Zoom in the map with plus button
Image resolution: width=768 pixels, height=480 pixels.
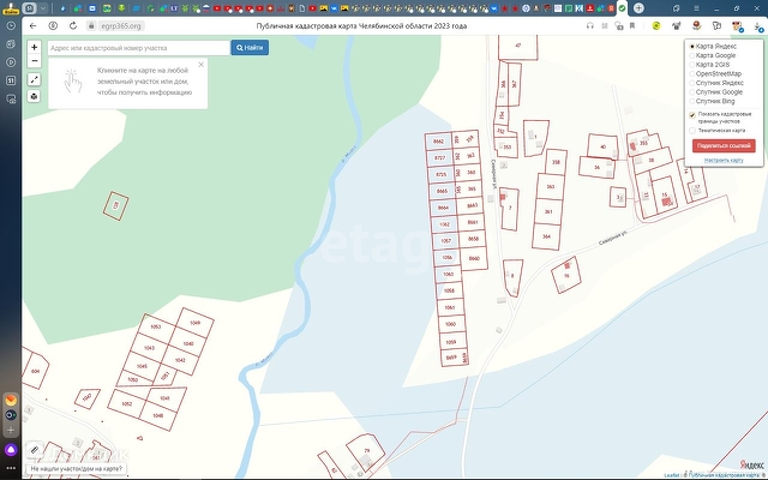(34, 47)
